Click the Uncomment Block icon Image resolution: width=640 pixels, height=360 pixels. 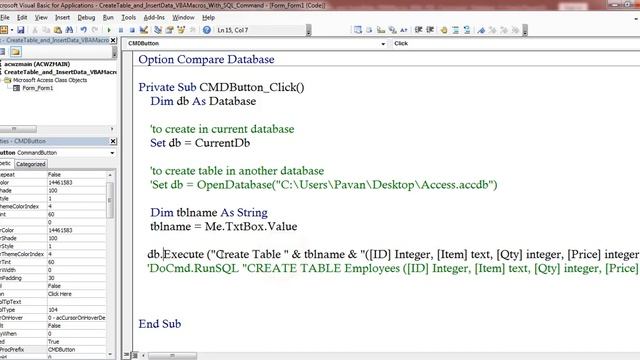[467, 30]
